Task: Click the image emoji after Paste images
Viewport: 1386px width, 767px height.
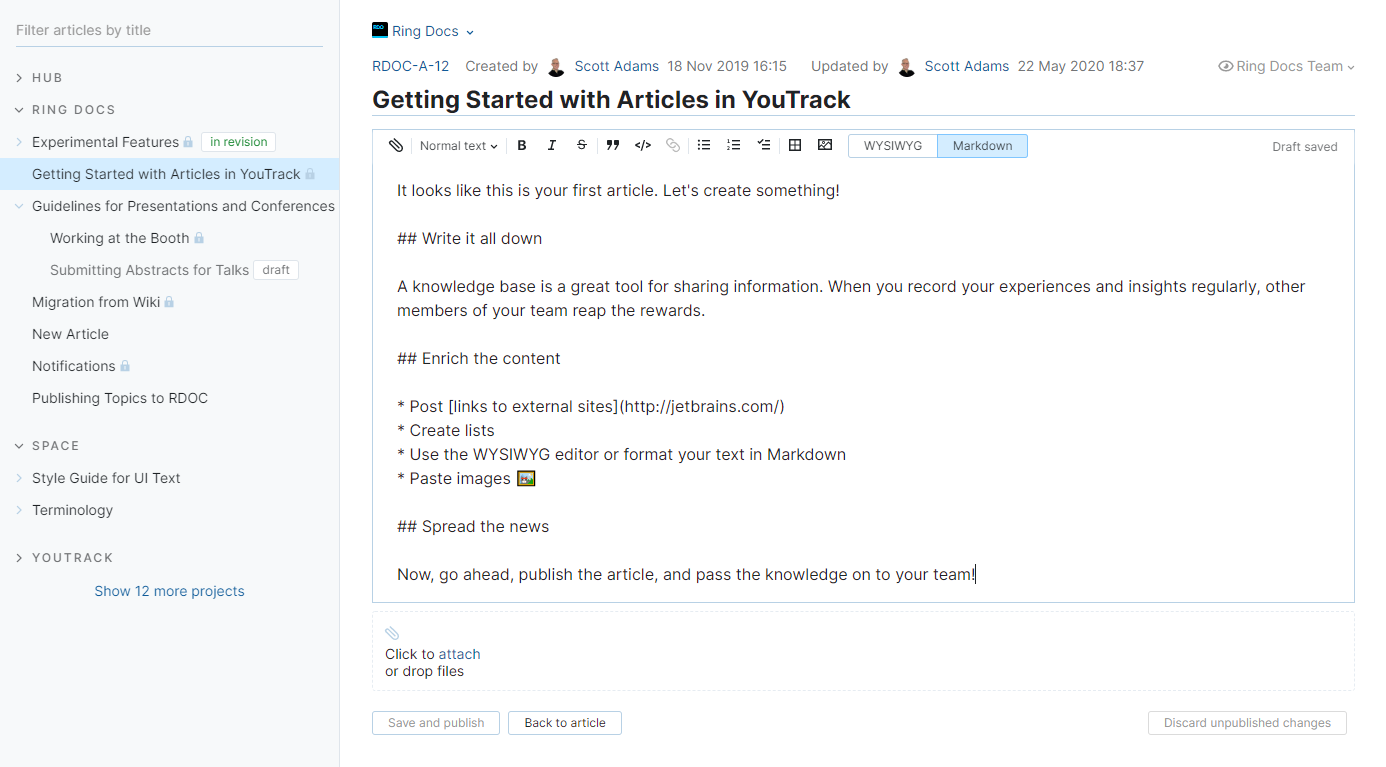Action: [x=526, y=478]
